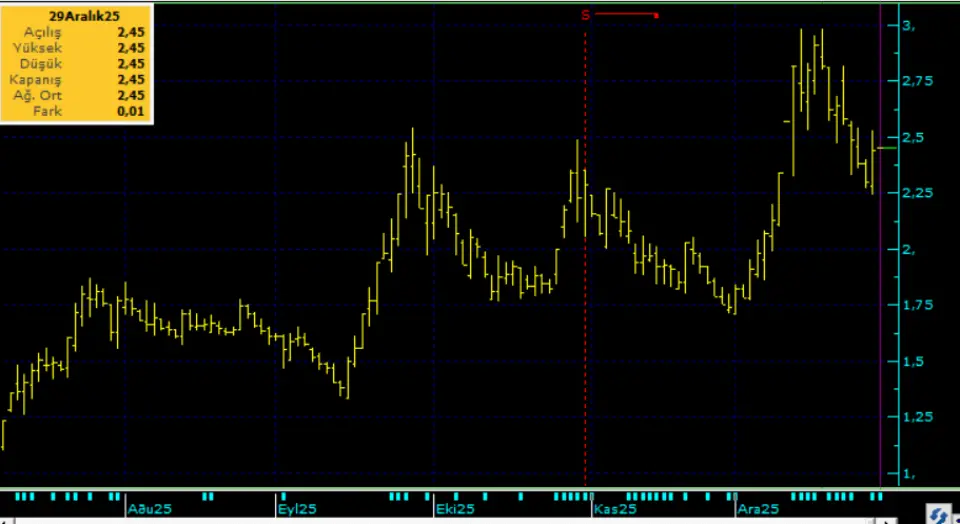Image resolution: width=960 pixels, height=524 pixels.
Task: Click the scrollbar left arrow button
Action: pyautogui.click(x=6, y=520)
